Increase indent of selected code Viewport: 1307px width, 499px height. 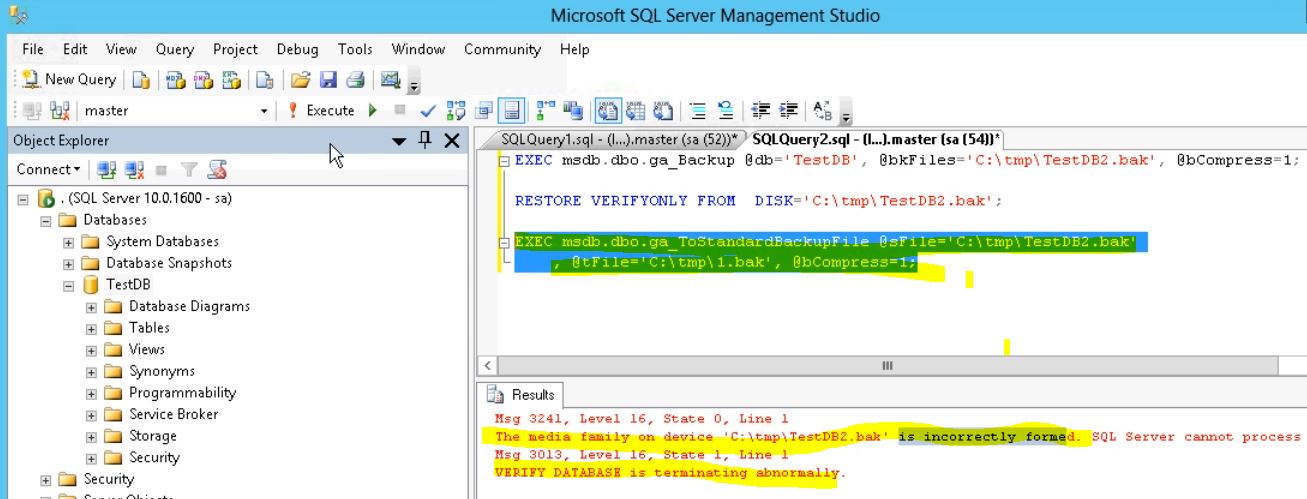(x=789, y=111)
